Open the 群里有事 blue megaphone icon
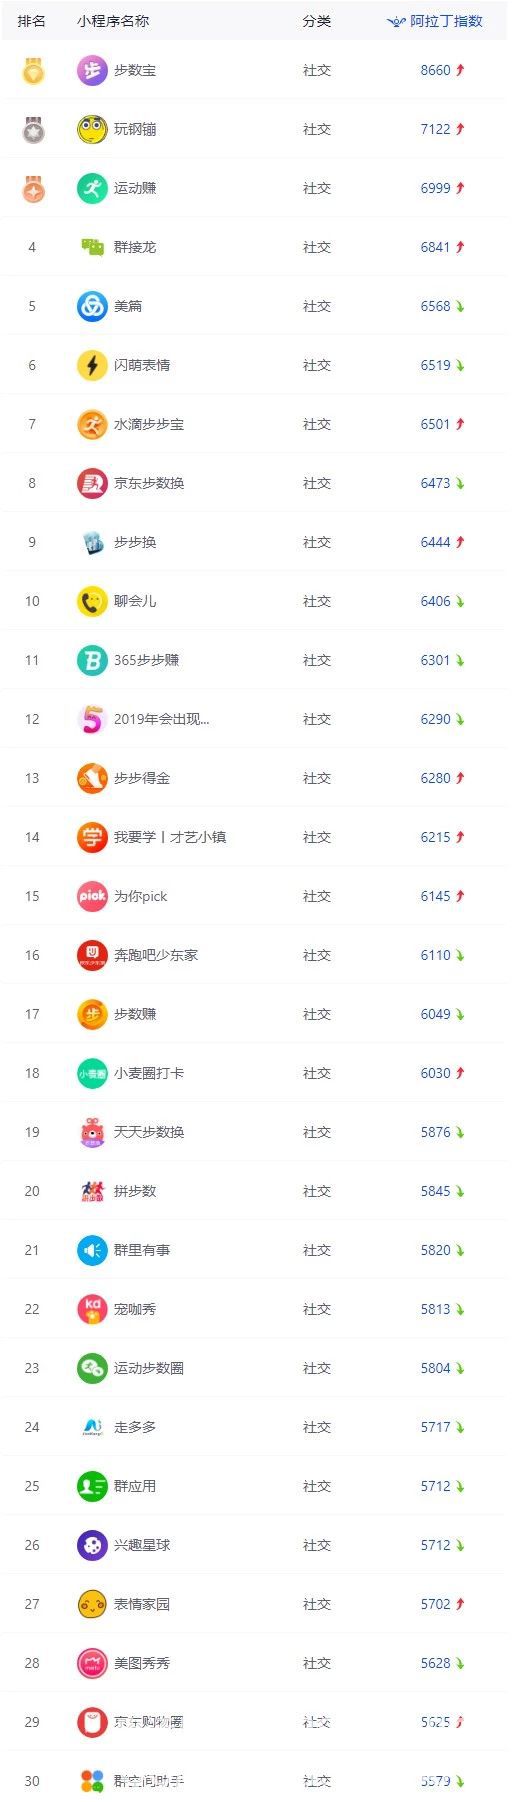 [92, 1250]
